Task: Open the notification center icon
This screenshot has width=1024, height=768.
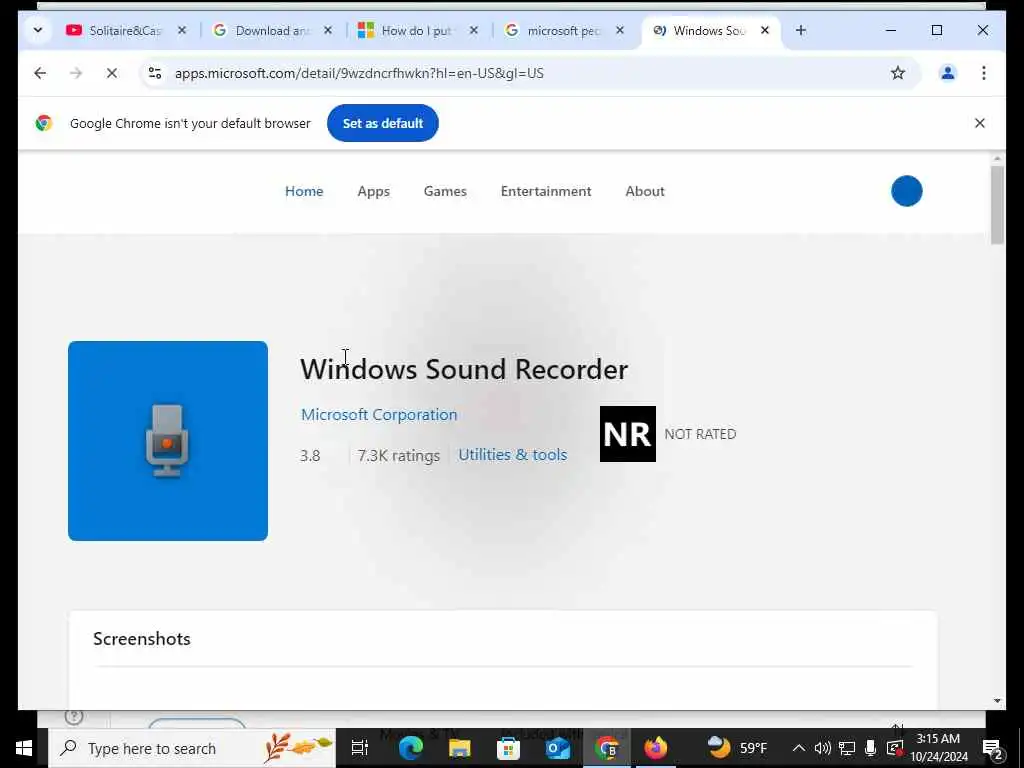Action: [992, 748]
